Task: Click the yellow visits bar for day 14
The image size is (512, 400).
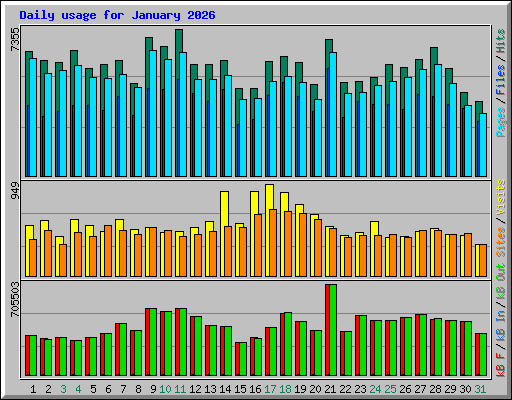Action: [224, 208]
